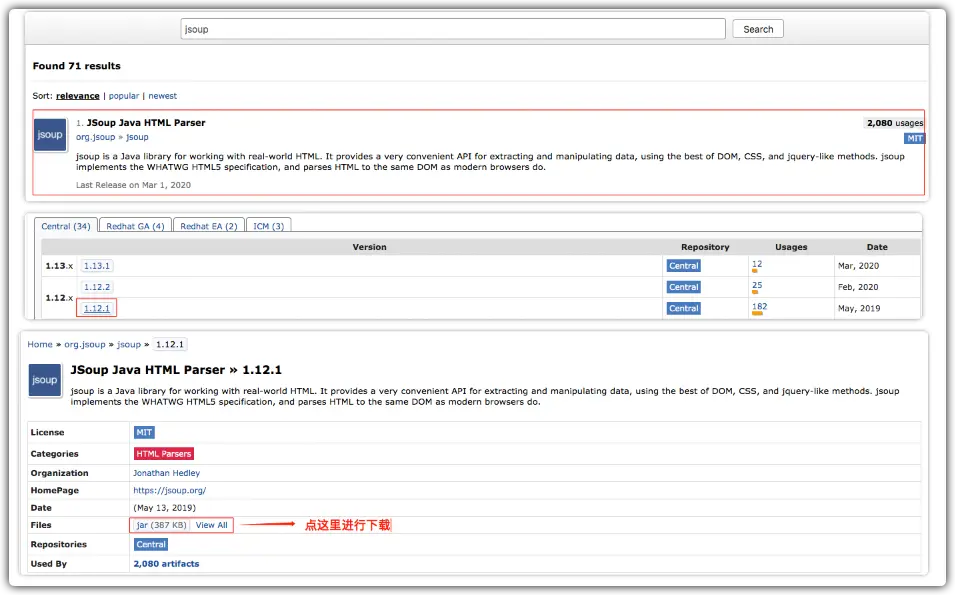Download the jar (387 KB) file
955x595 pixels.
pyautogui.click(x=161, y=525)
